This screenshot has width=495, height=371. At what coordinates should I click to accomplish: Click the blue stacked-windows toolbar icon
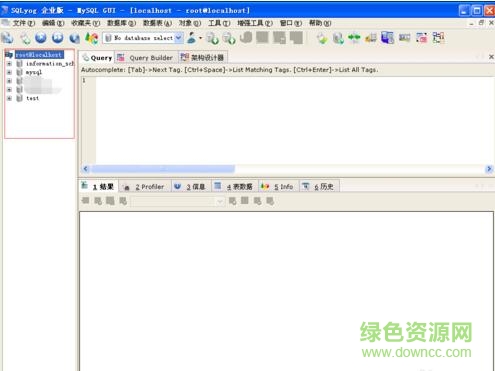387,38
